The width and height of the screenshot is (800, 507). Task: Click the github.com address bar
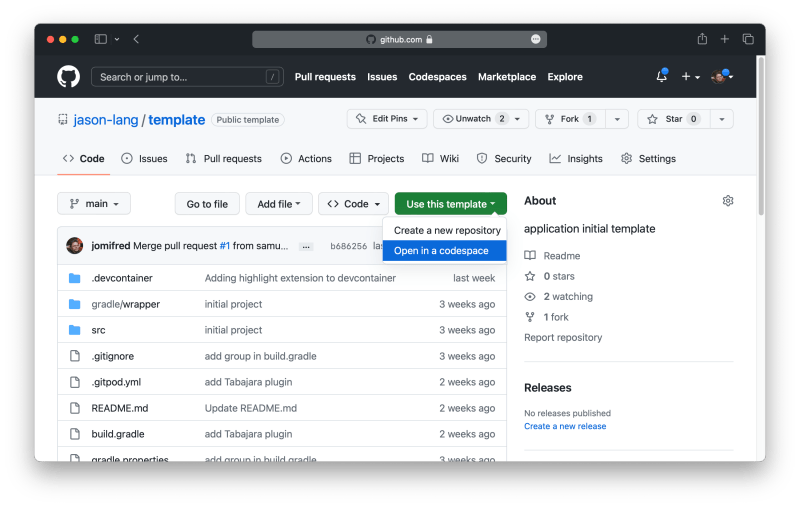point(399,39)
